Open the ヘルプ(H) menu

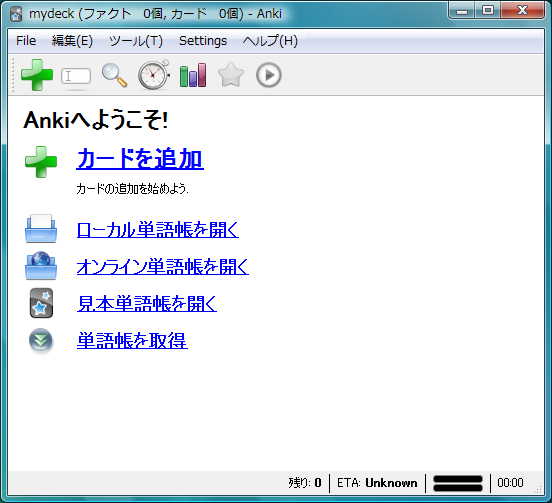point(270,41)
